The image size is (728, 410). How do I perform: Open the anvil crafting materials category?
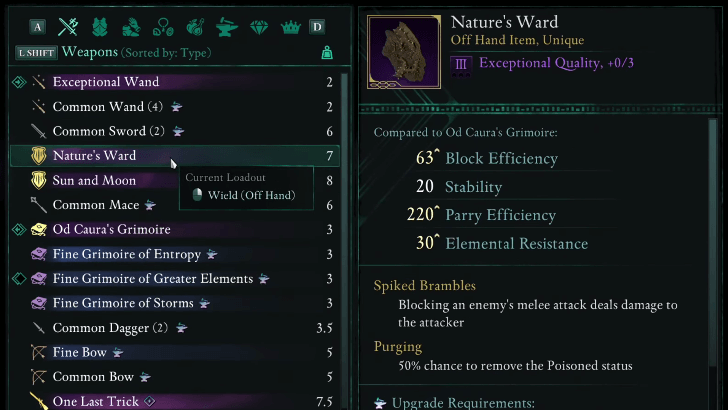click(227, 26)
